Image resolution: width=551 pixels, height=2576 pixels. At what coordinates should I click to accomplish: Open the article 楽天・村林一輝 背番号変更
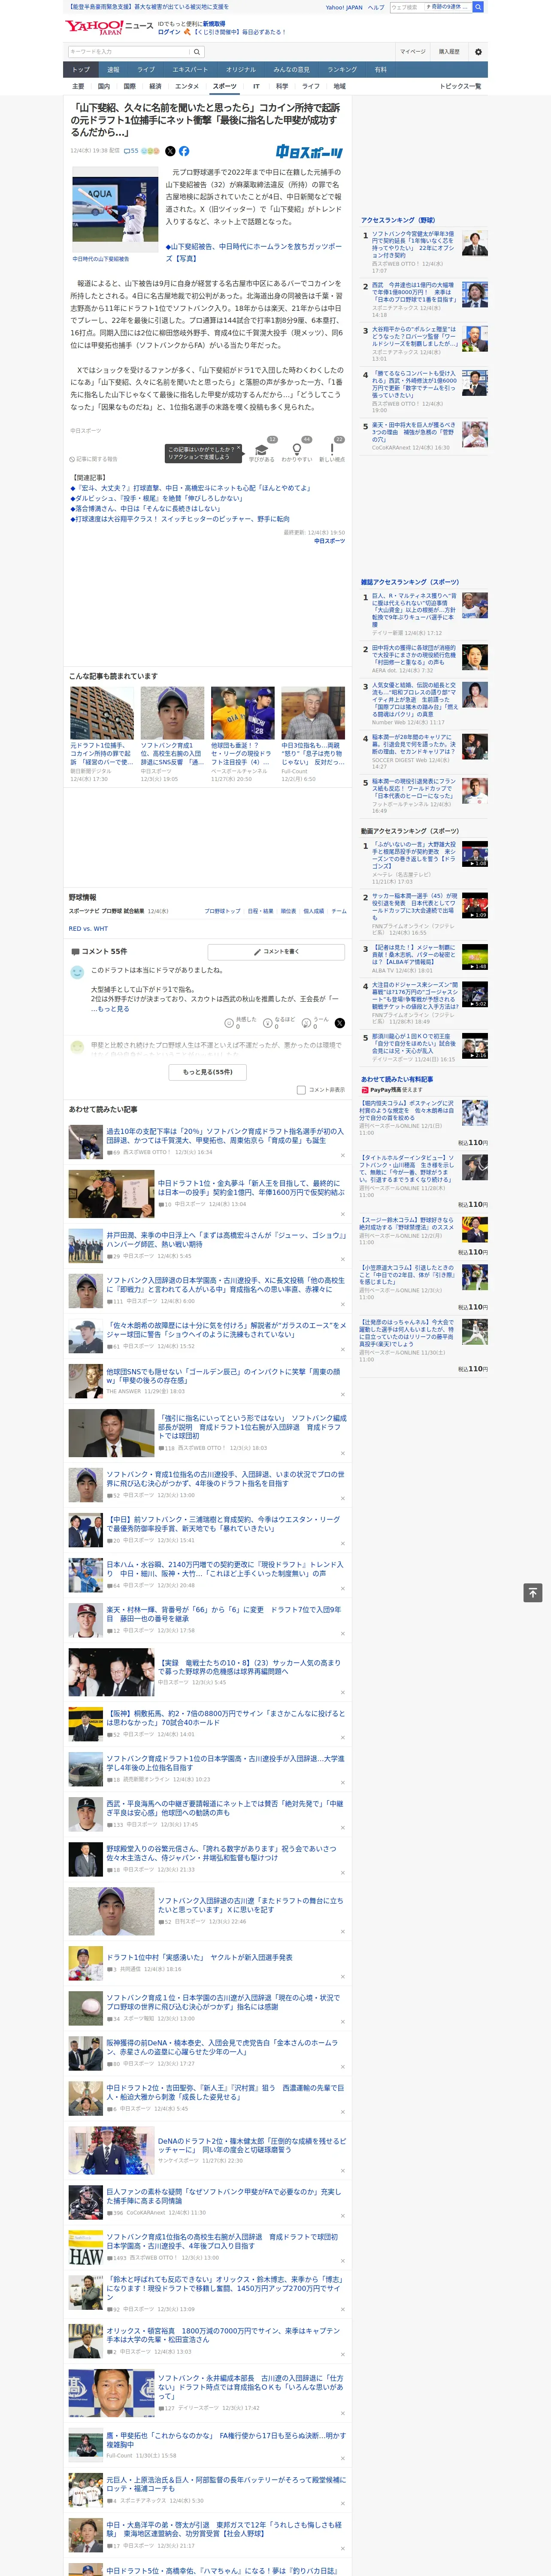click(223, 1613)
